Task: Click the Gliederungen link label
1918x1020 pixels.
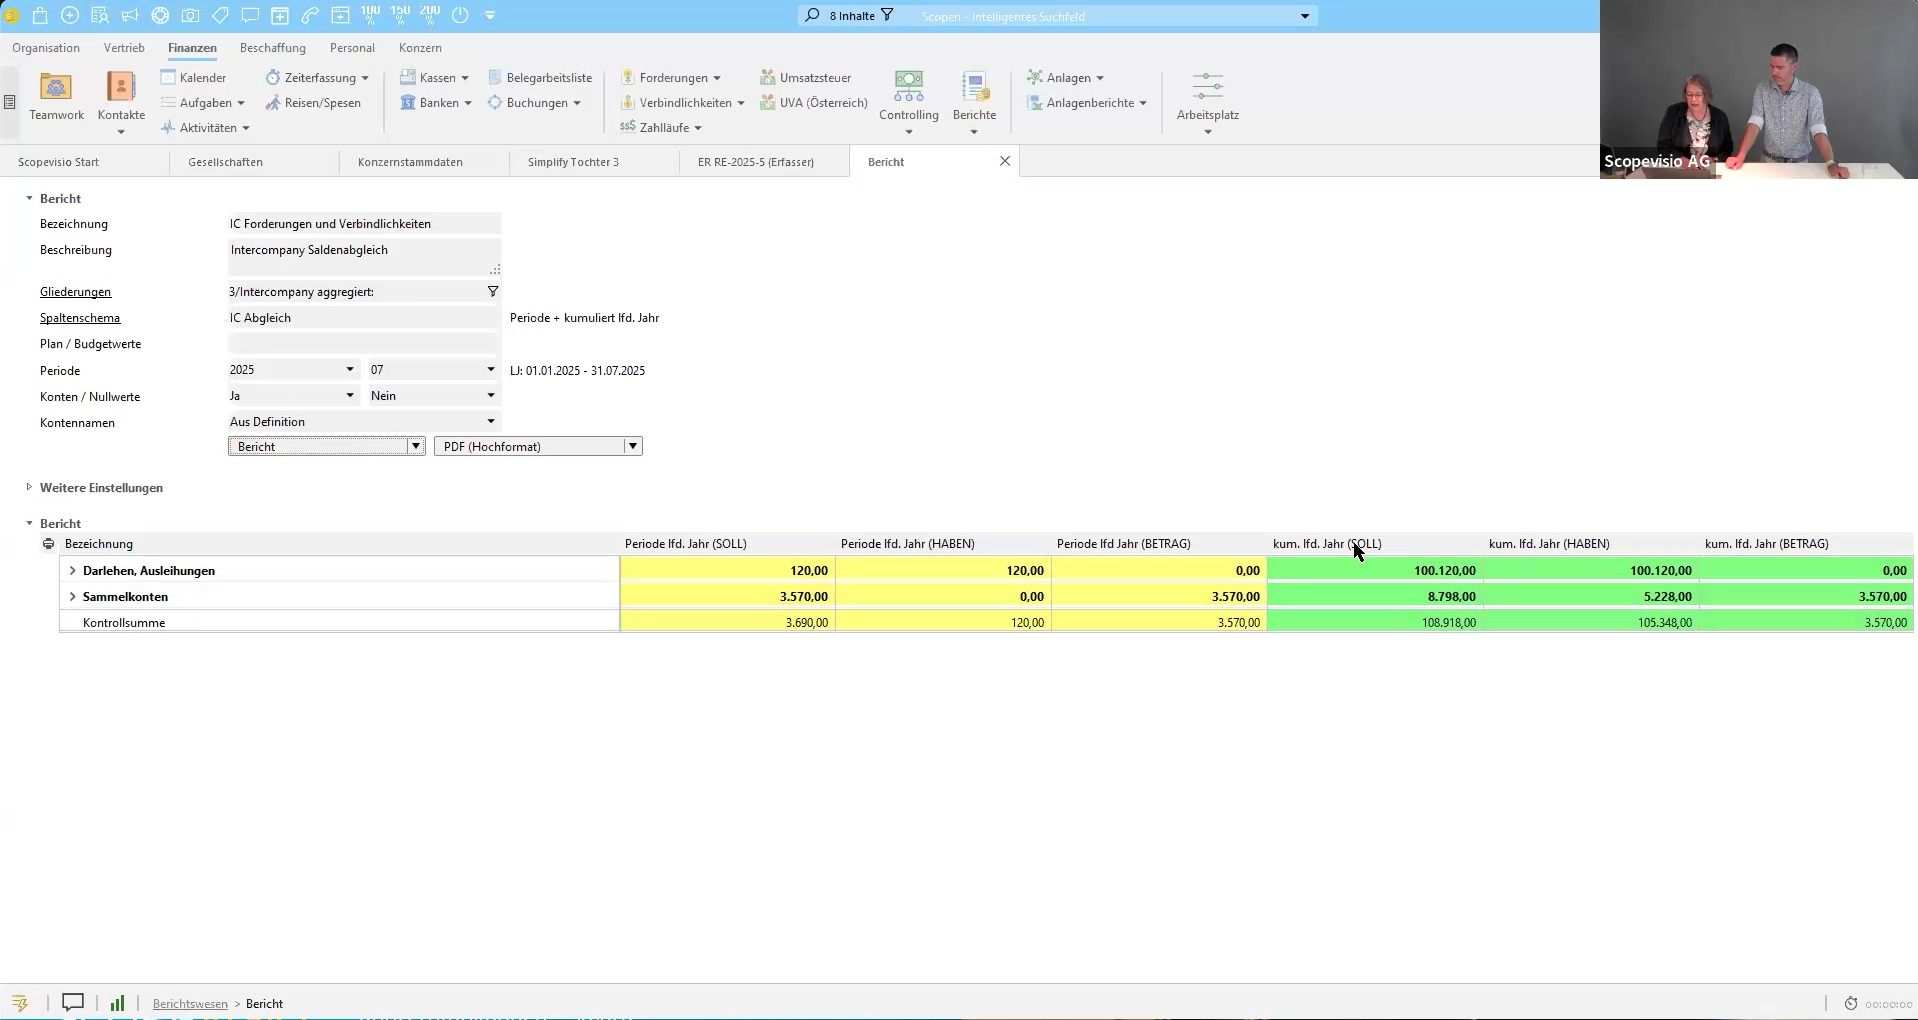Action: point(76,292)
